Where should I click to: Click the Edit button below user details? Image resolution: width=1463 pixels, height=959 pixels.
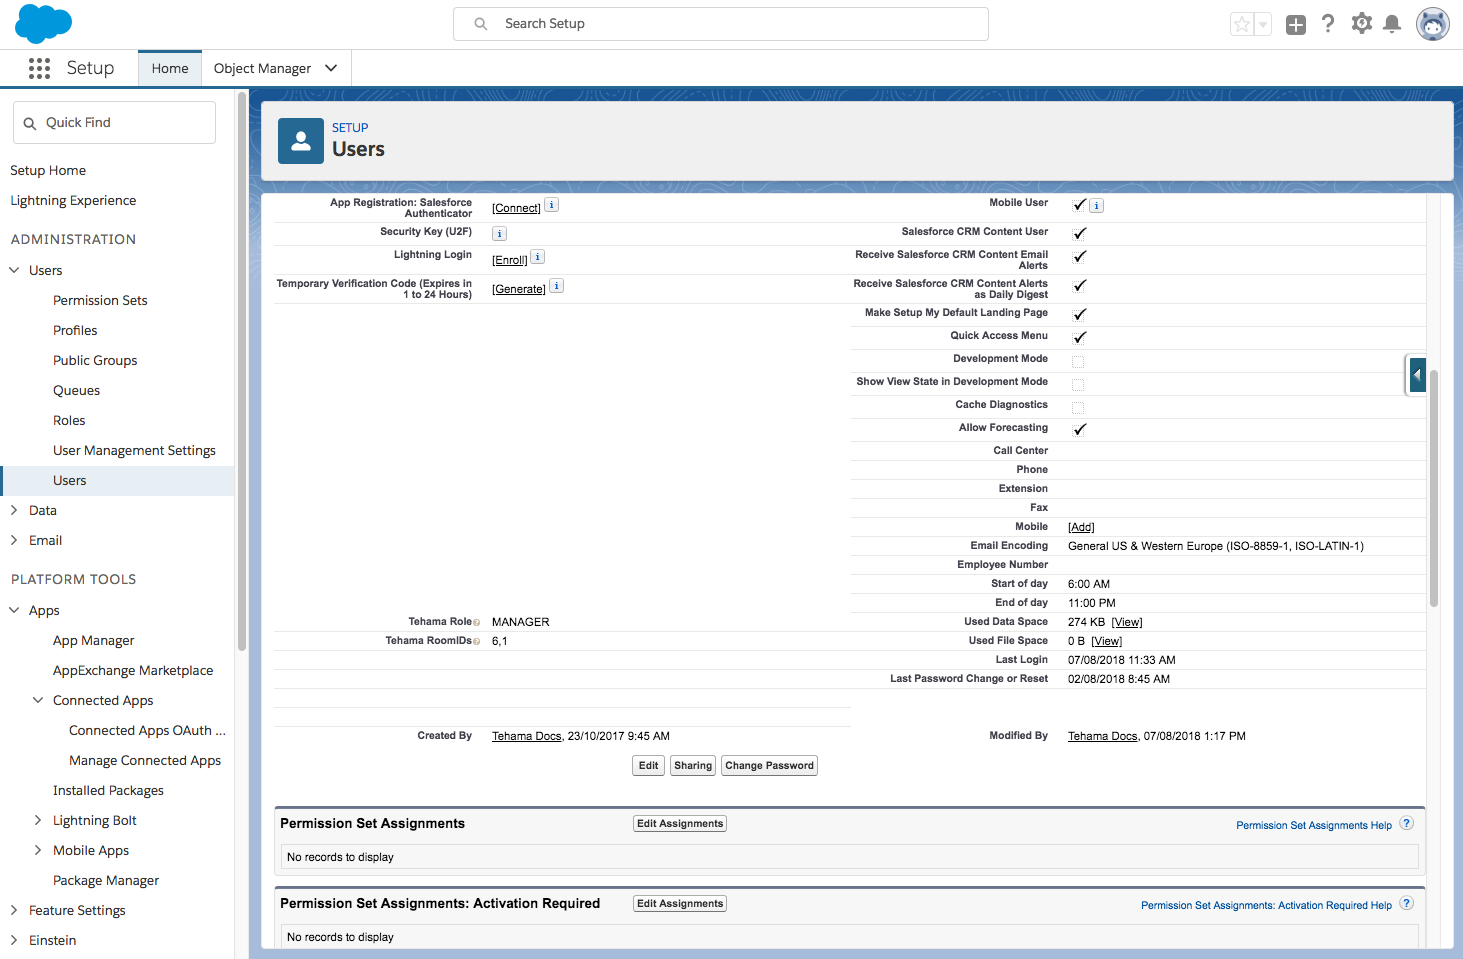(x=649, y=766)
